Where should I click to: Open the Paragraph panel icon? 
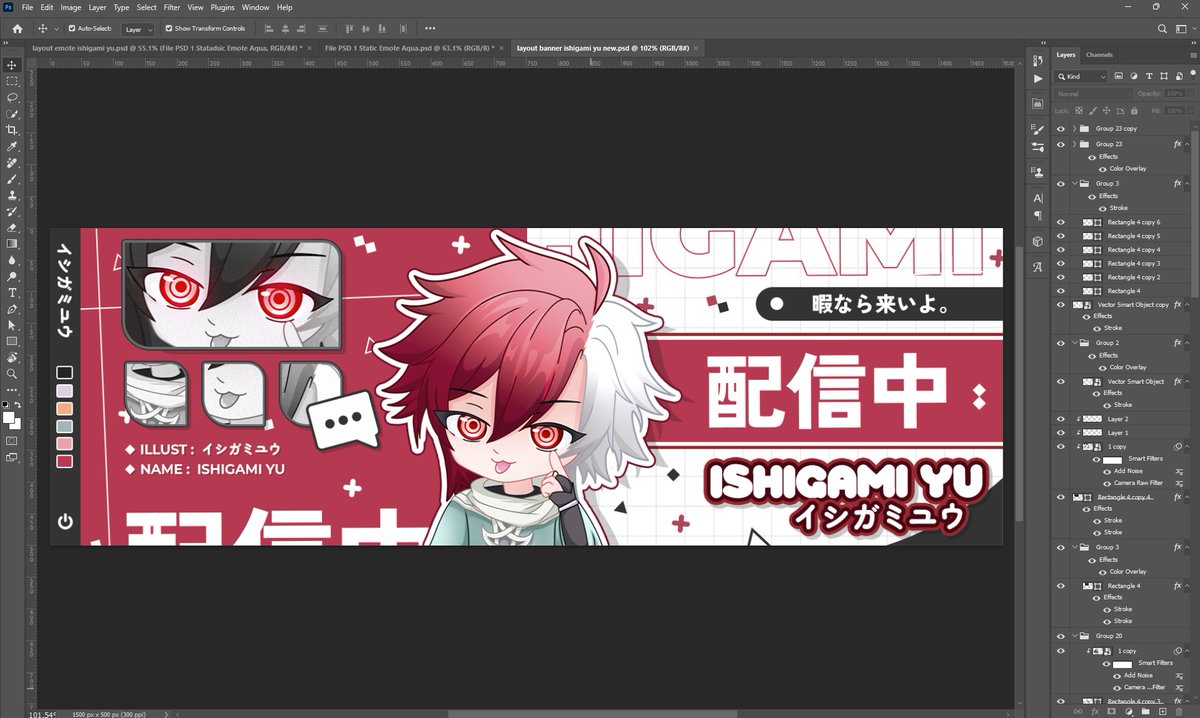[x=1037, y=215]
